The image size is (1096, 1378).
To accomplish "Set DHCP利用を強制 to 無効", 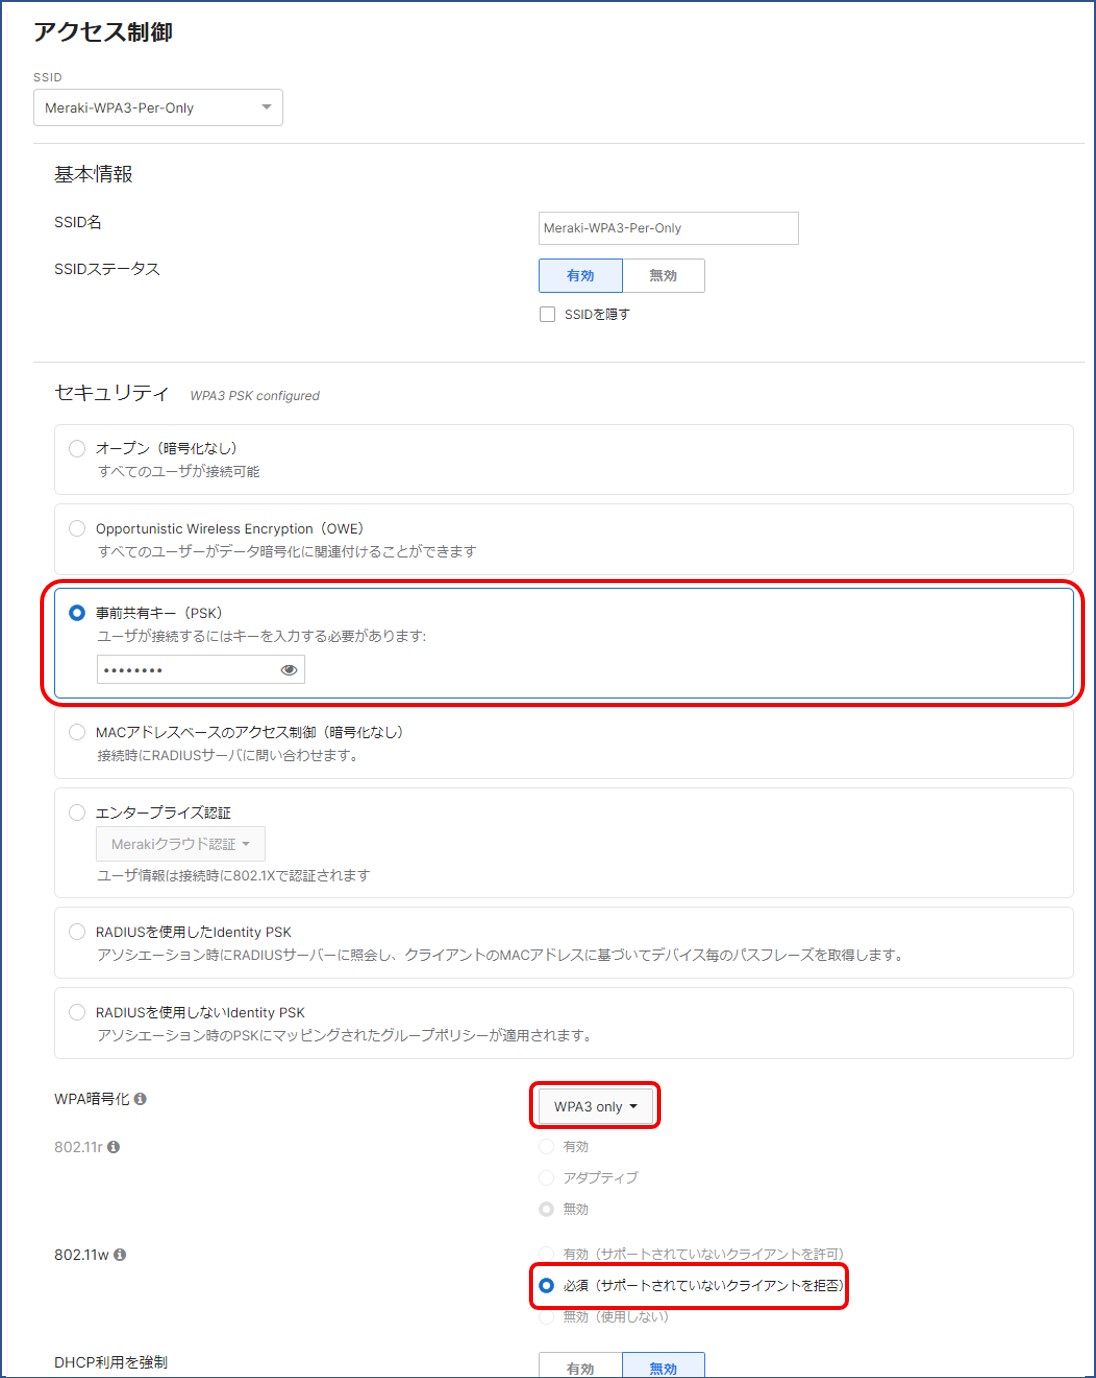I will 663,1366.
